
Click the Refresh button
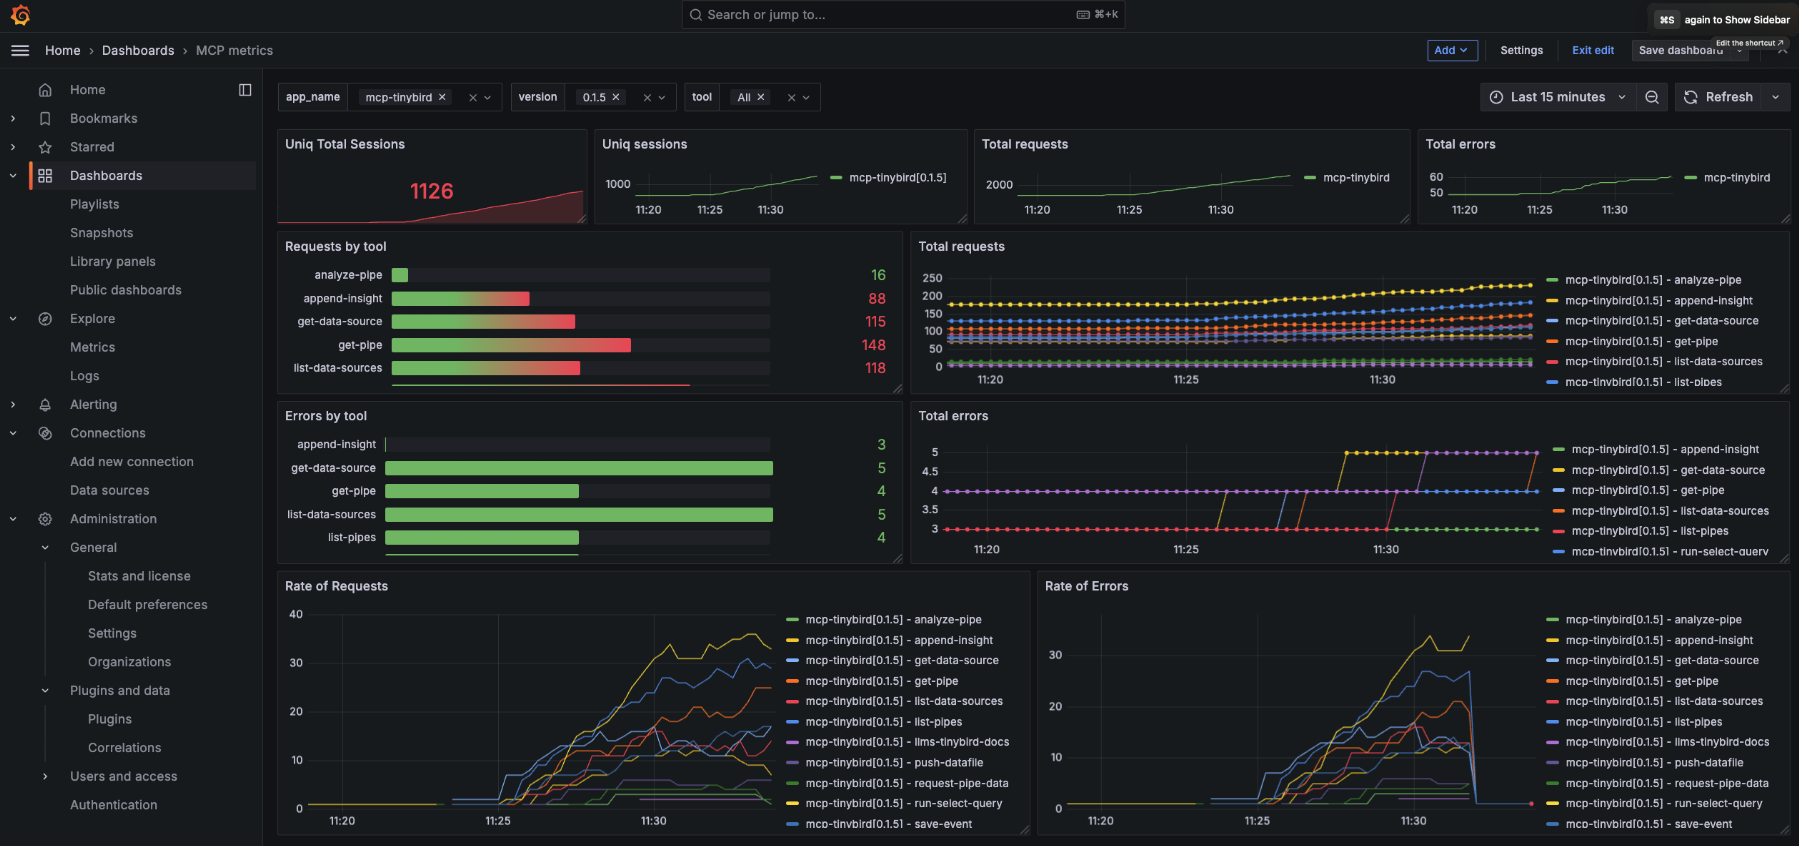pos(1719,97)
